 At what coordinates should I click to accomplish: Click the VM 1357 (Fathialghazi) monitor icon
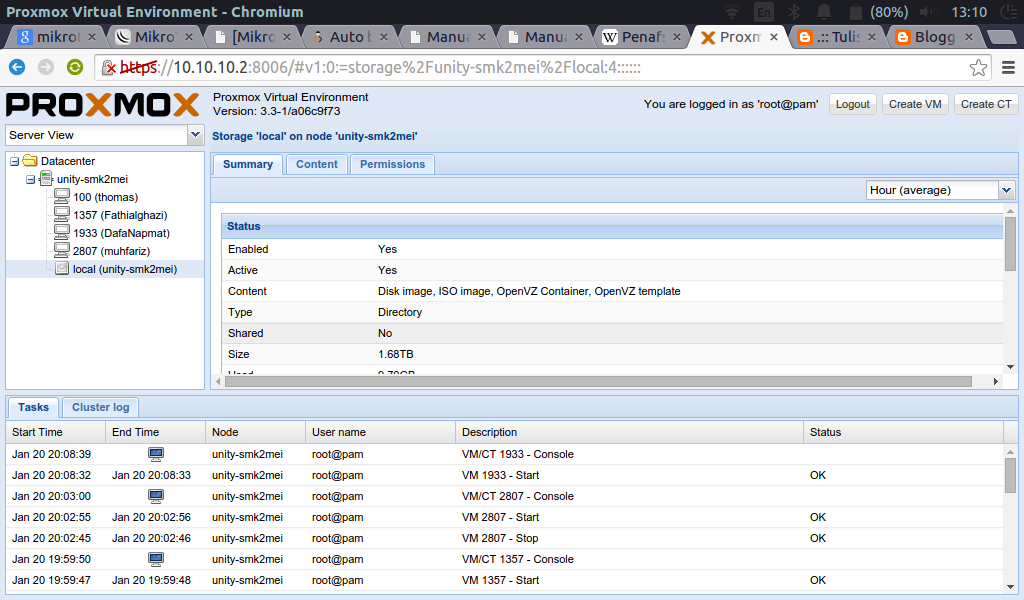tap(62, 214)
